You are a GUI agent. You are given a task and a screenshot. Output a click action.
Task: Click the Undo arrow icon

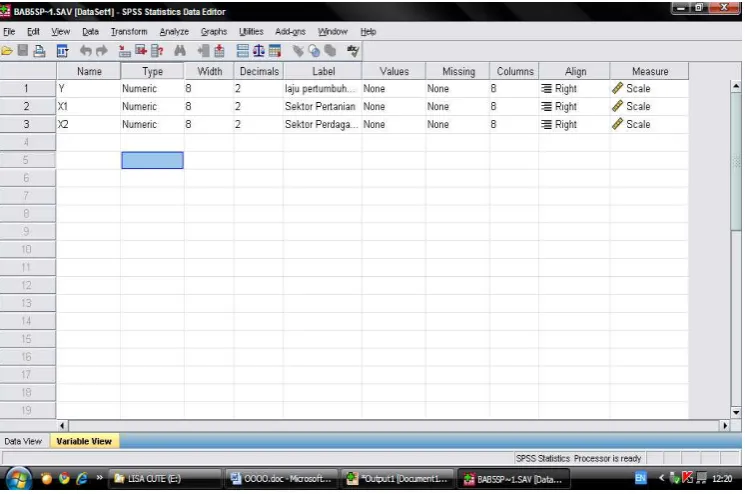pos(86,51)
